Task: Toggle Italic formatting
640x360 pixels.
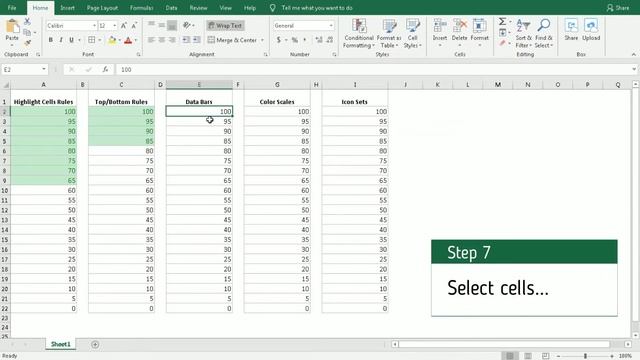Action: (x=61, y=40)
